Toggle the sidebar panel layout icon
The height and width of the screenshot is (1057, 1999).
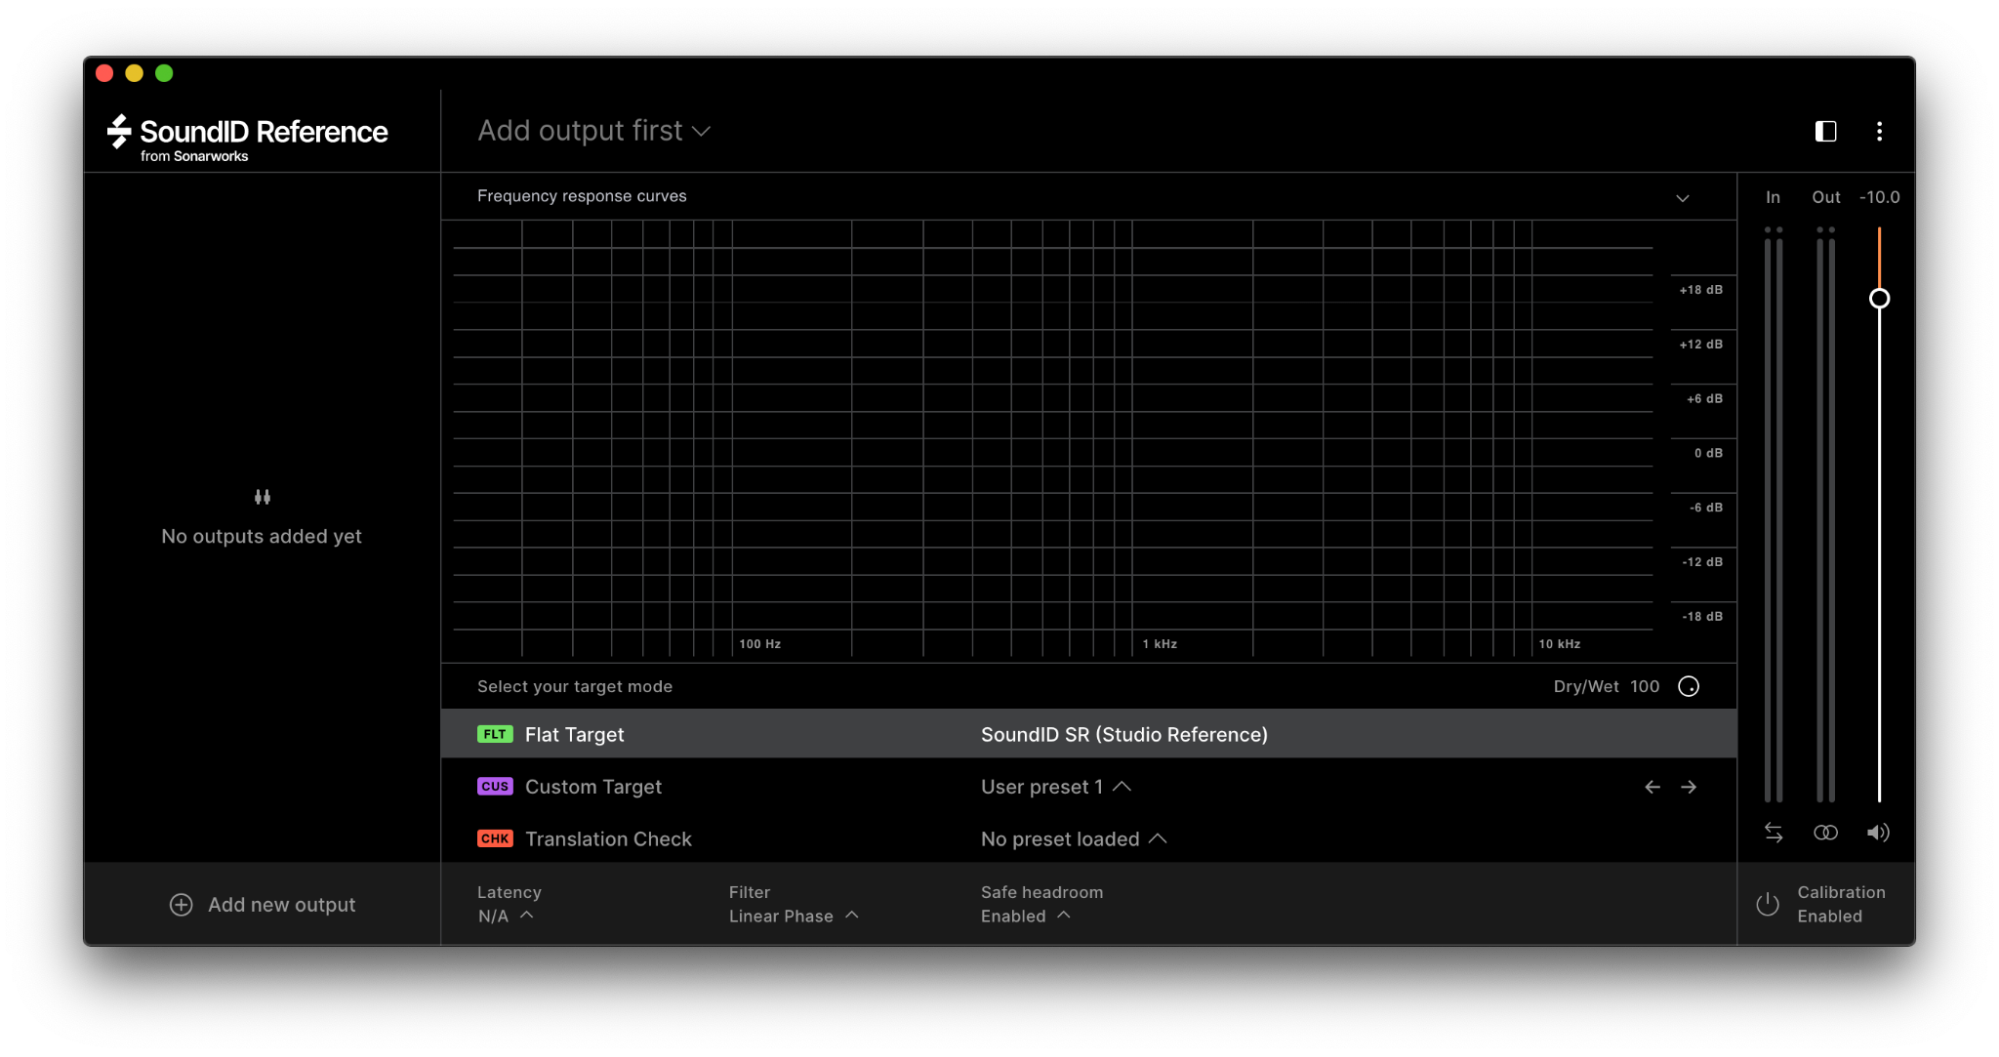click(x=1825, y=132)
